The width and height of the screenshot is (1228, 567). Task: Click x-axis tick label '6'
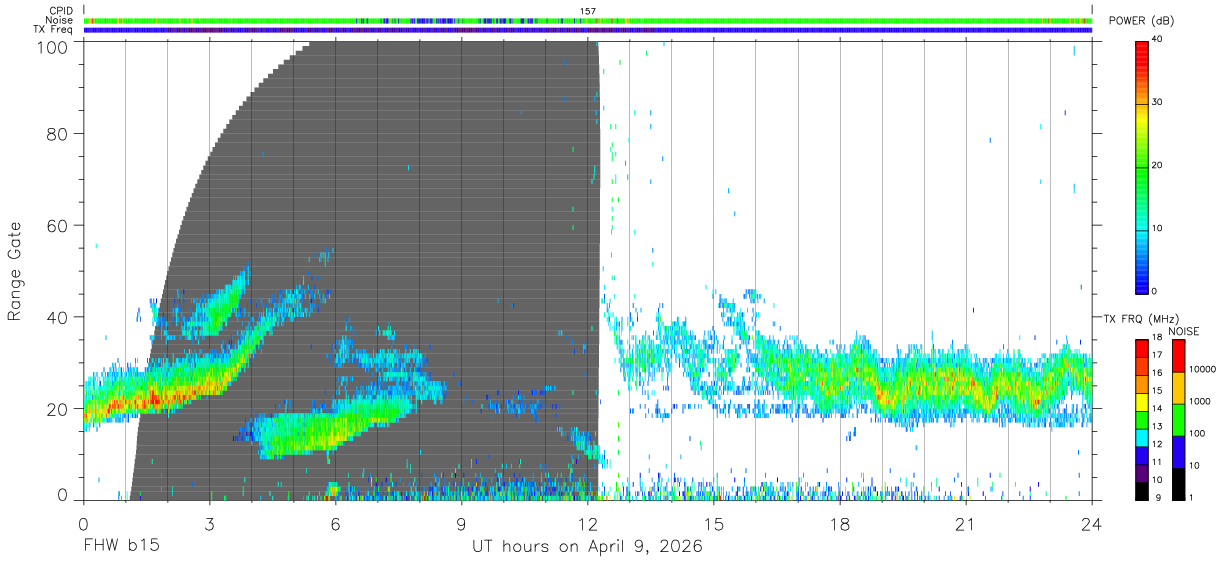coord(335,523)
